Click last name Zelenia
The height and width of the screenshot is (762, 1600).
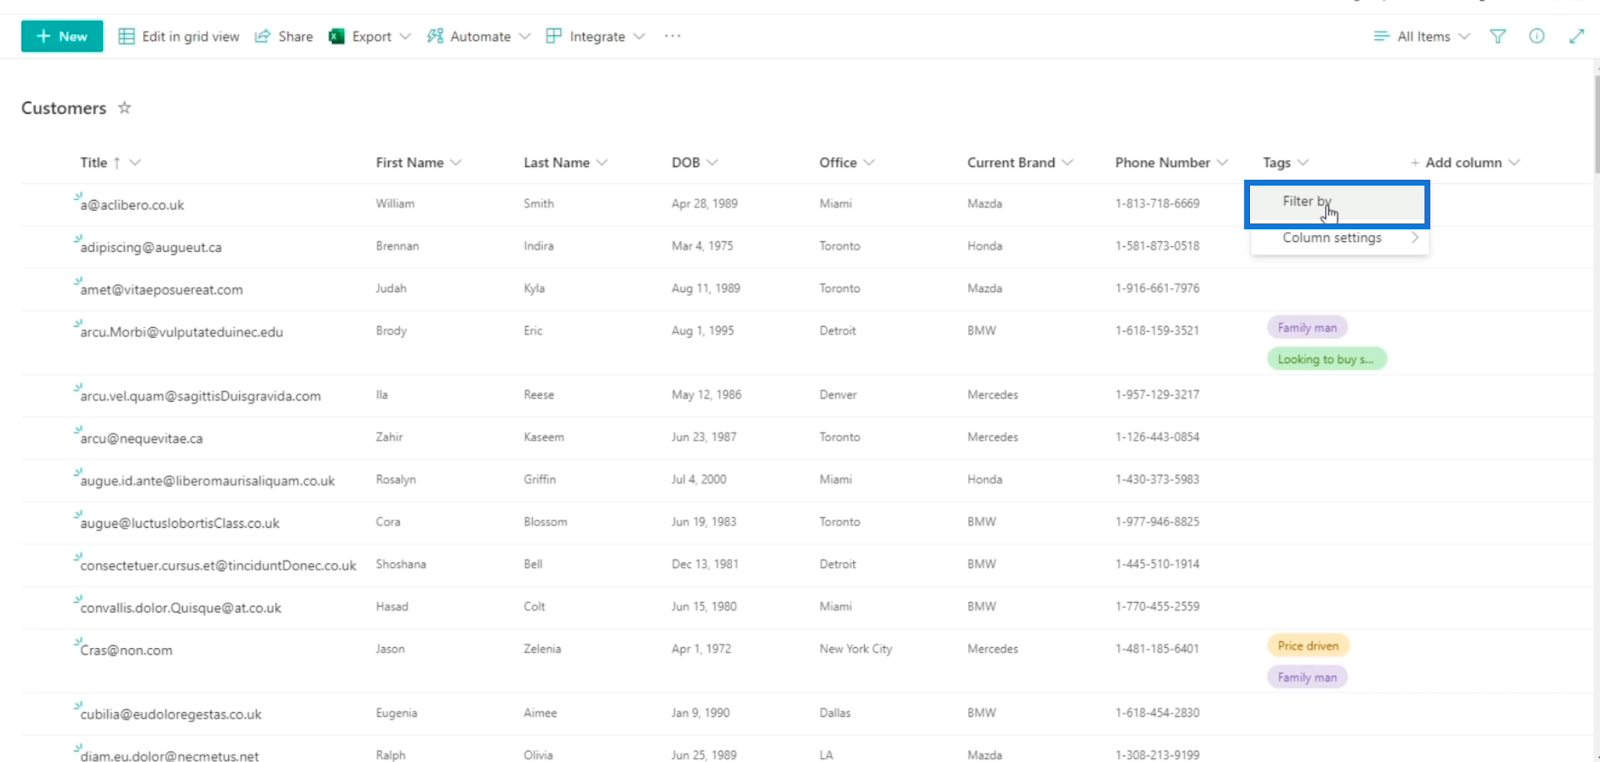(542, 649)
